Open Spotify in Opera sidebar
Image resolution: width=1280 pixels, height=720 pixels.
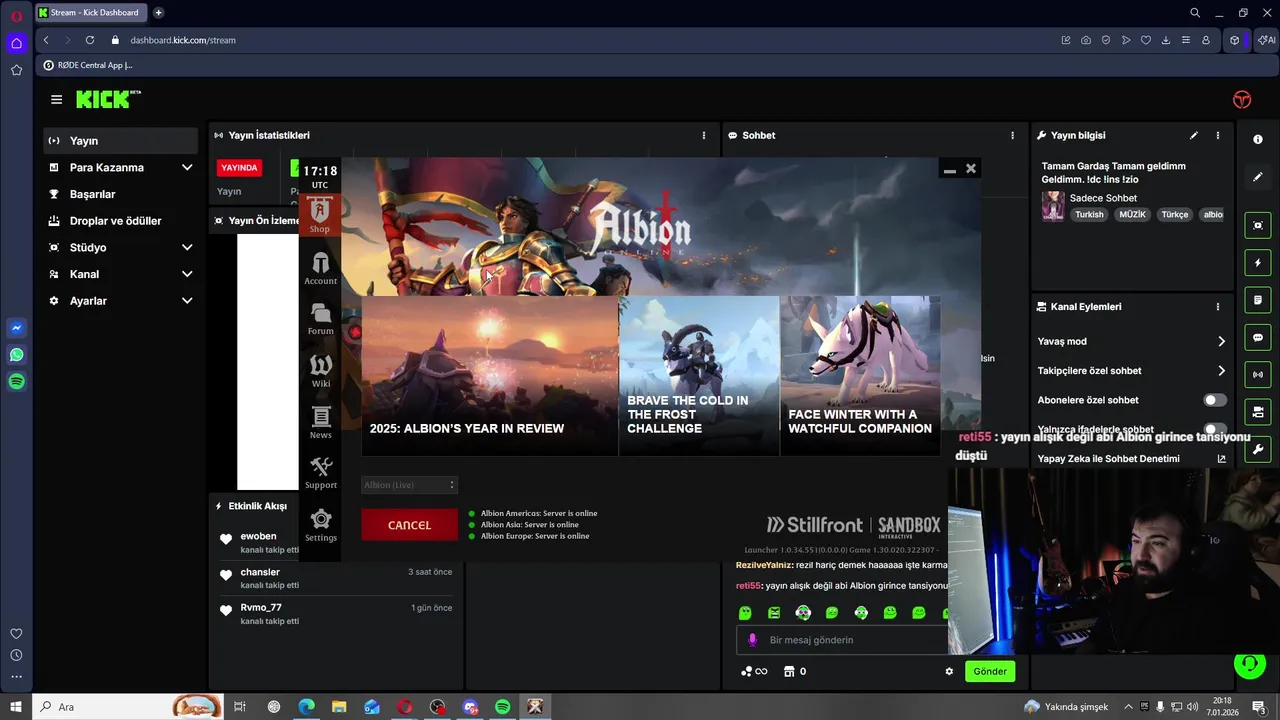(16, 382)
